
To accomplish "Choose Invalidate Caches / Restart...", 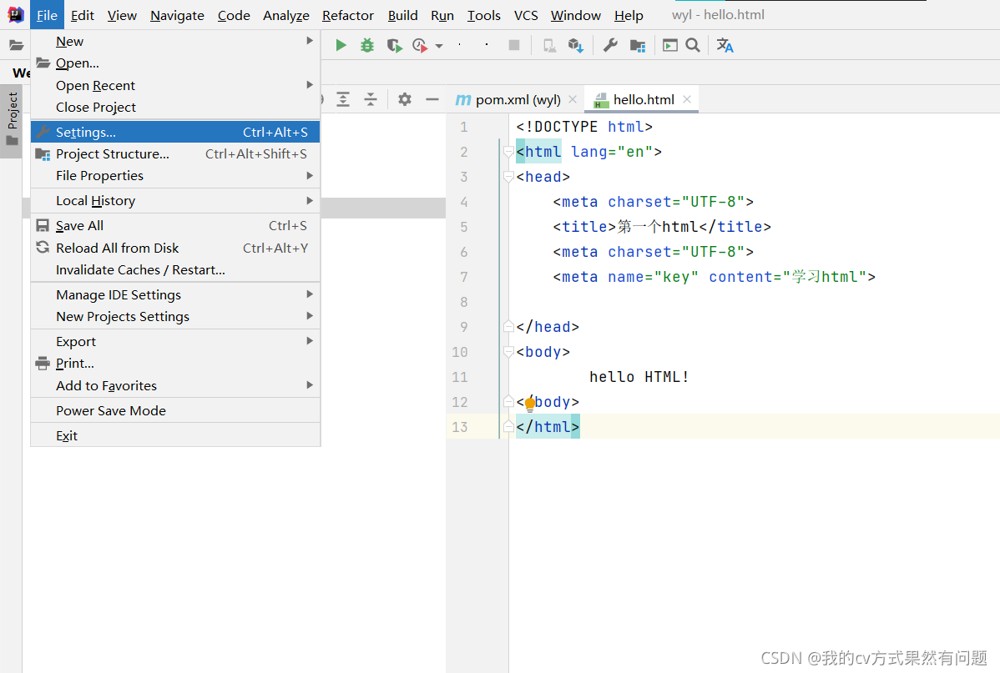I will tap(140, 270).
